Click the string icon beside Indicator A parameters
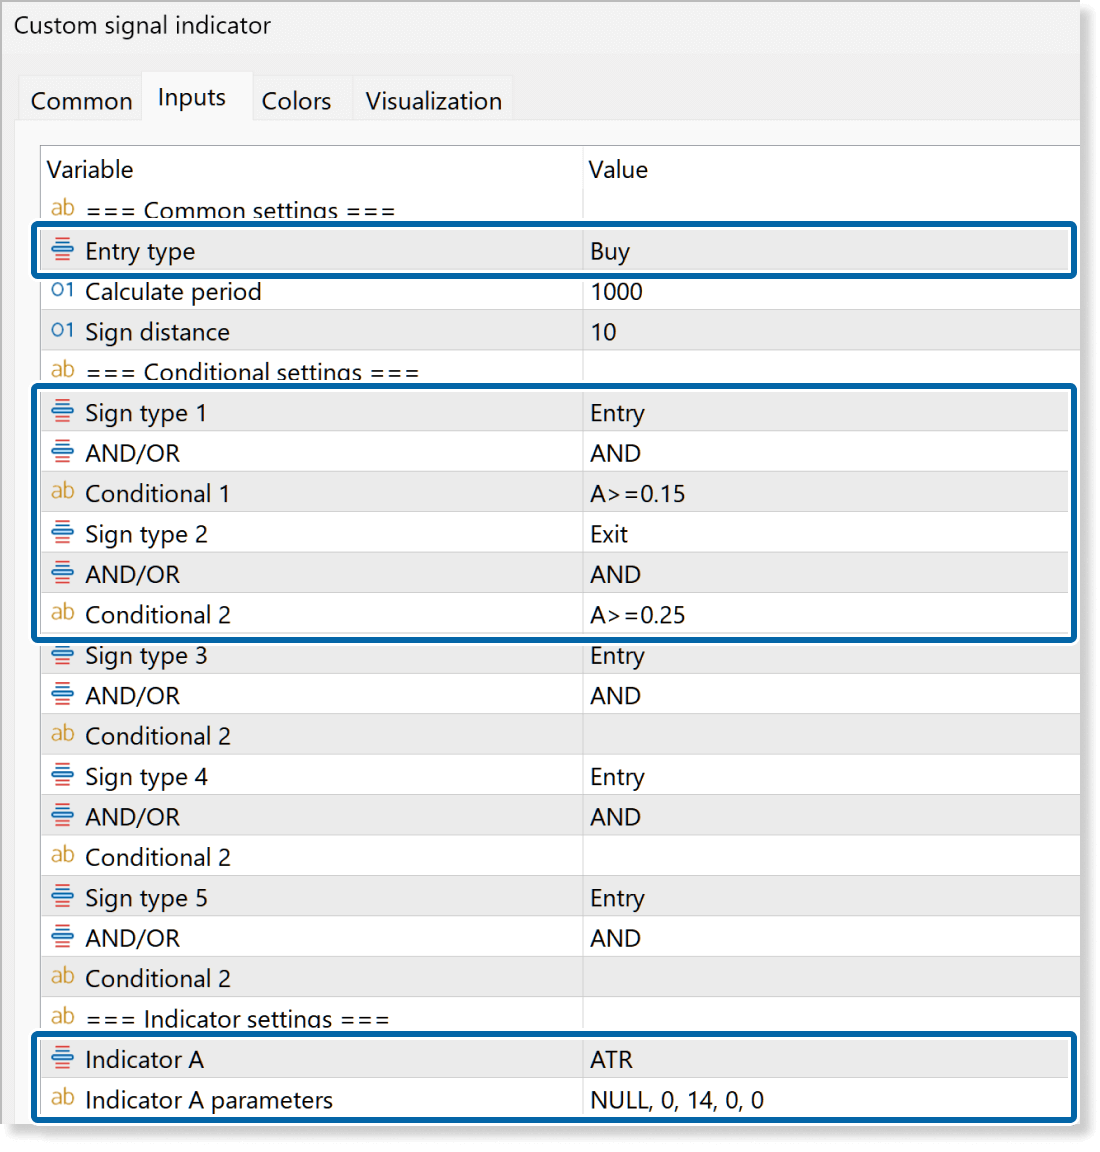Image resolution: width=1100 pixels, height=1152 pixels. [x=62, y=1098]
